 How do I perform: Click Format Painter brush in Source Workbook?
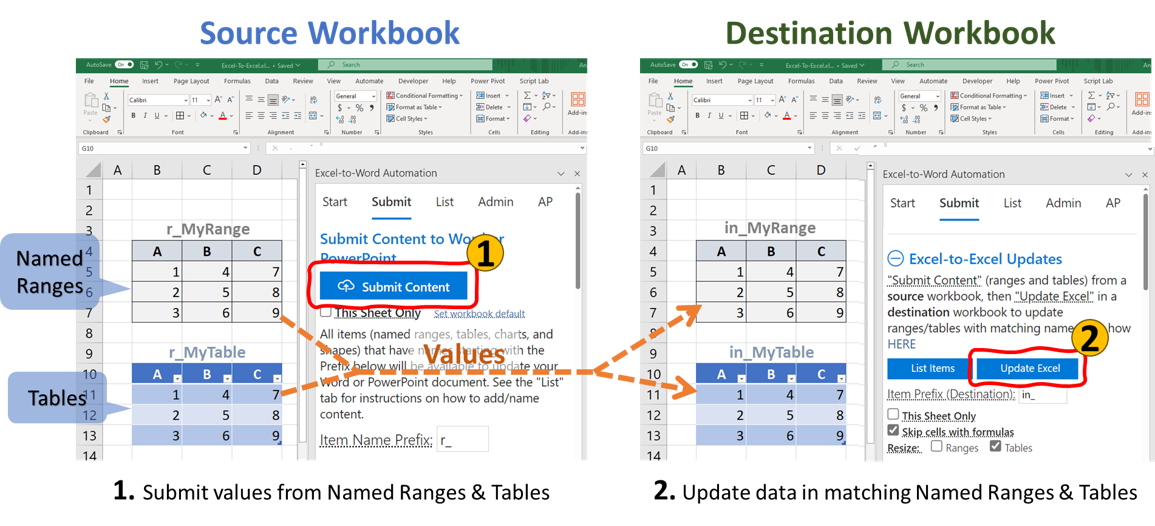107,119
